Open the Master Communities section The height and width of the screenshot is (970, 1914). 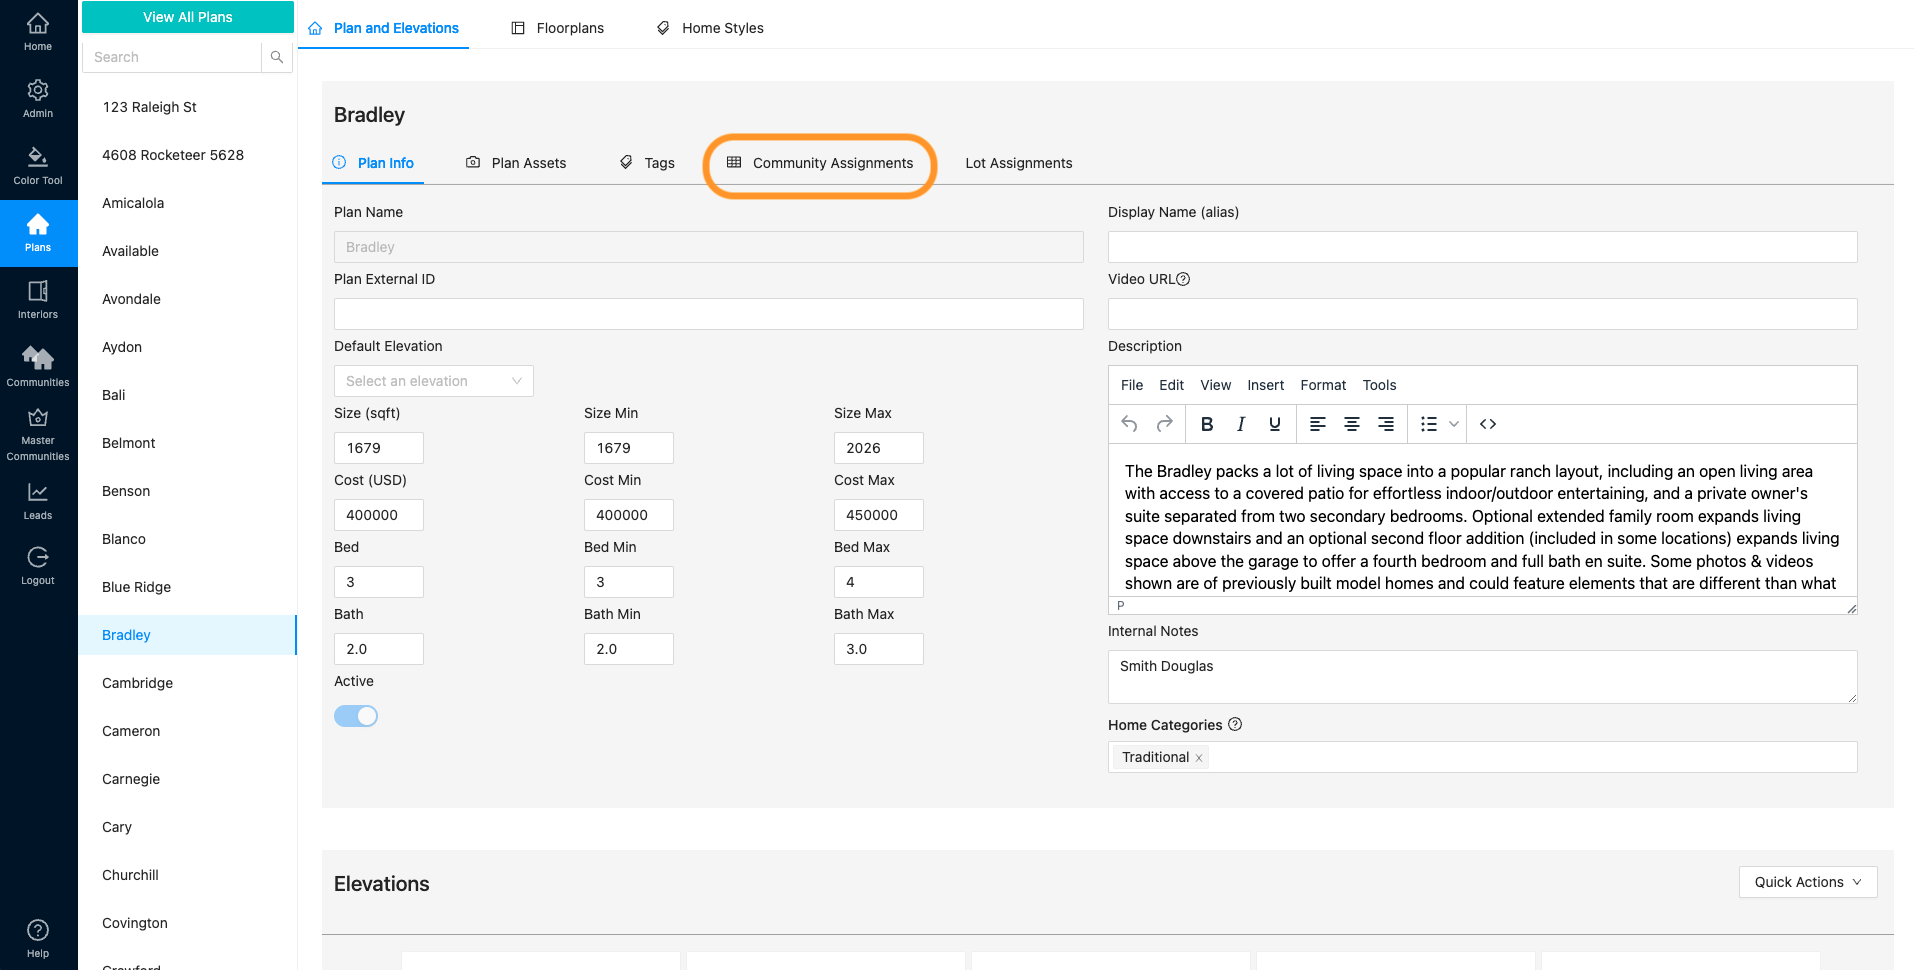[38, 433]
